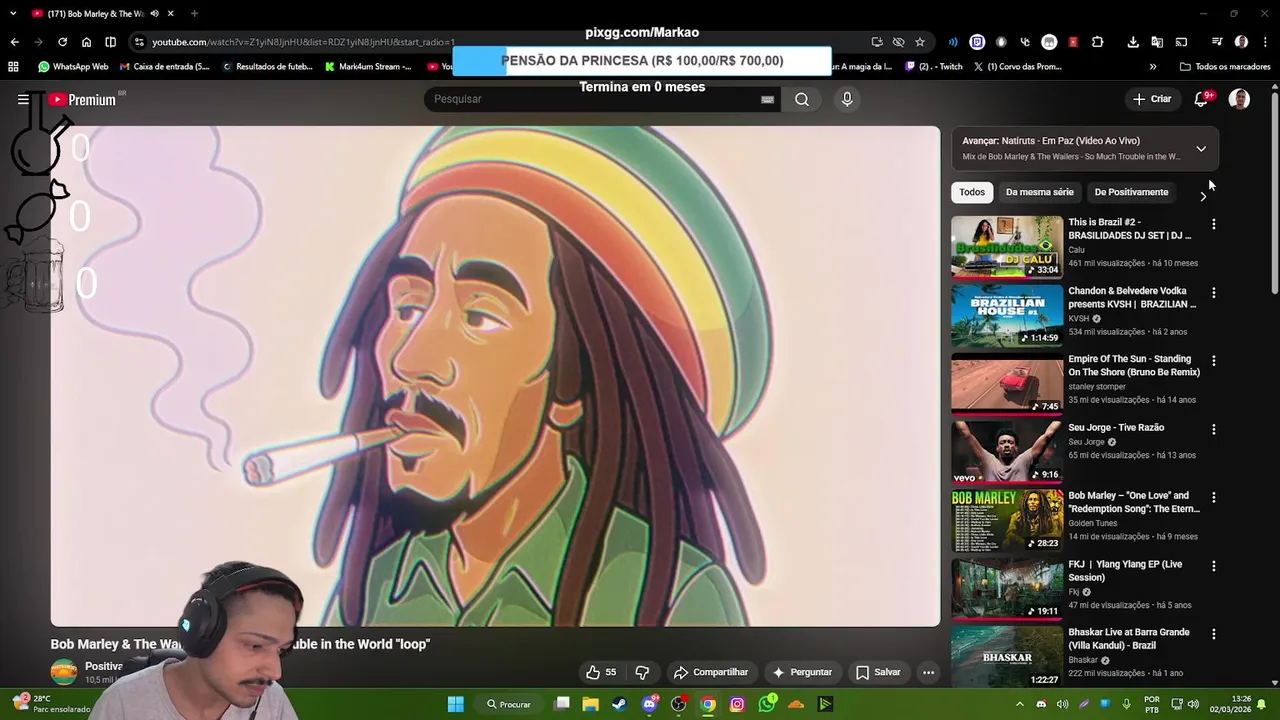Viewport: 1280px width, 720px height.
Task: Open WhatsApp from the taskbar
Action: point(767,704)
